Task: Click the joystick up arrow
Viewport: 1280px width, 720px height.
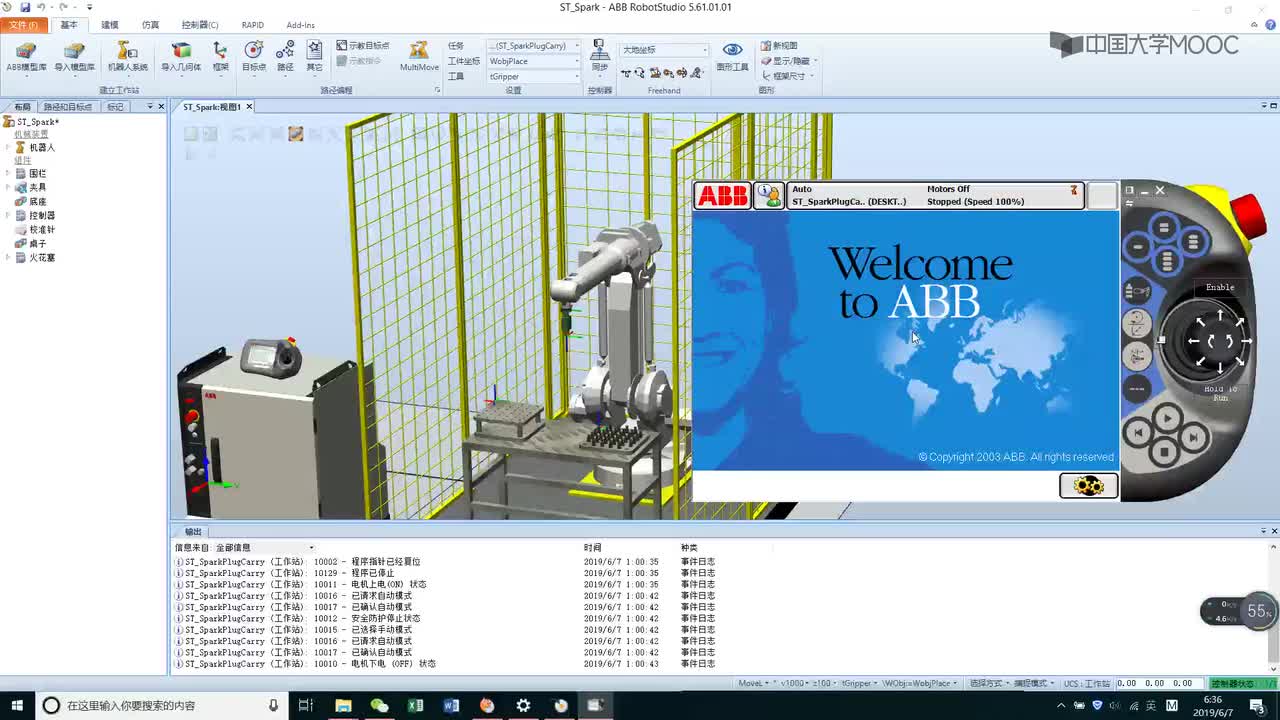Action: pyautogui.click(x=1220, y=317)
